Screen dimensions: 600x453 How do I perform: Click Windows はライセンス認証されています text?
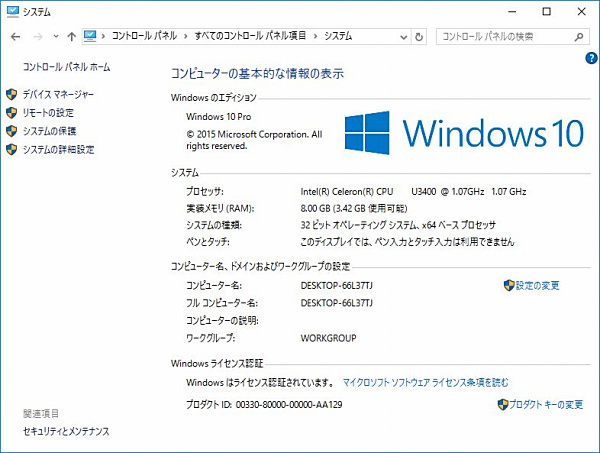coord(259,382)
